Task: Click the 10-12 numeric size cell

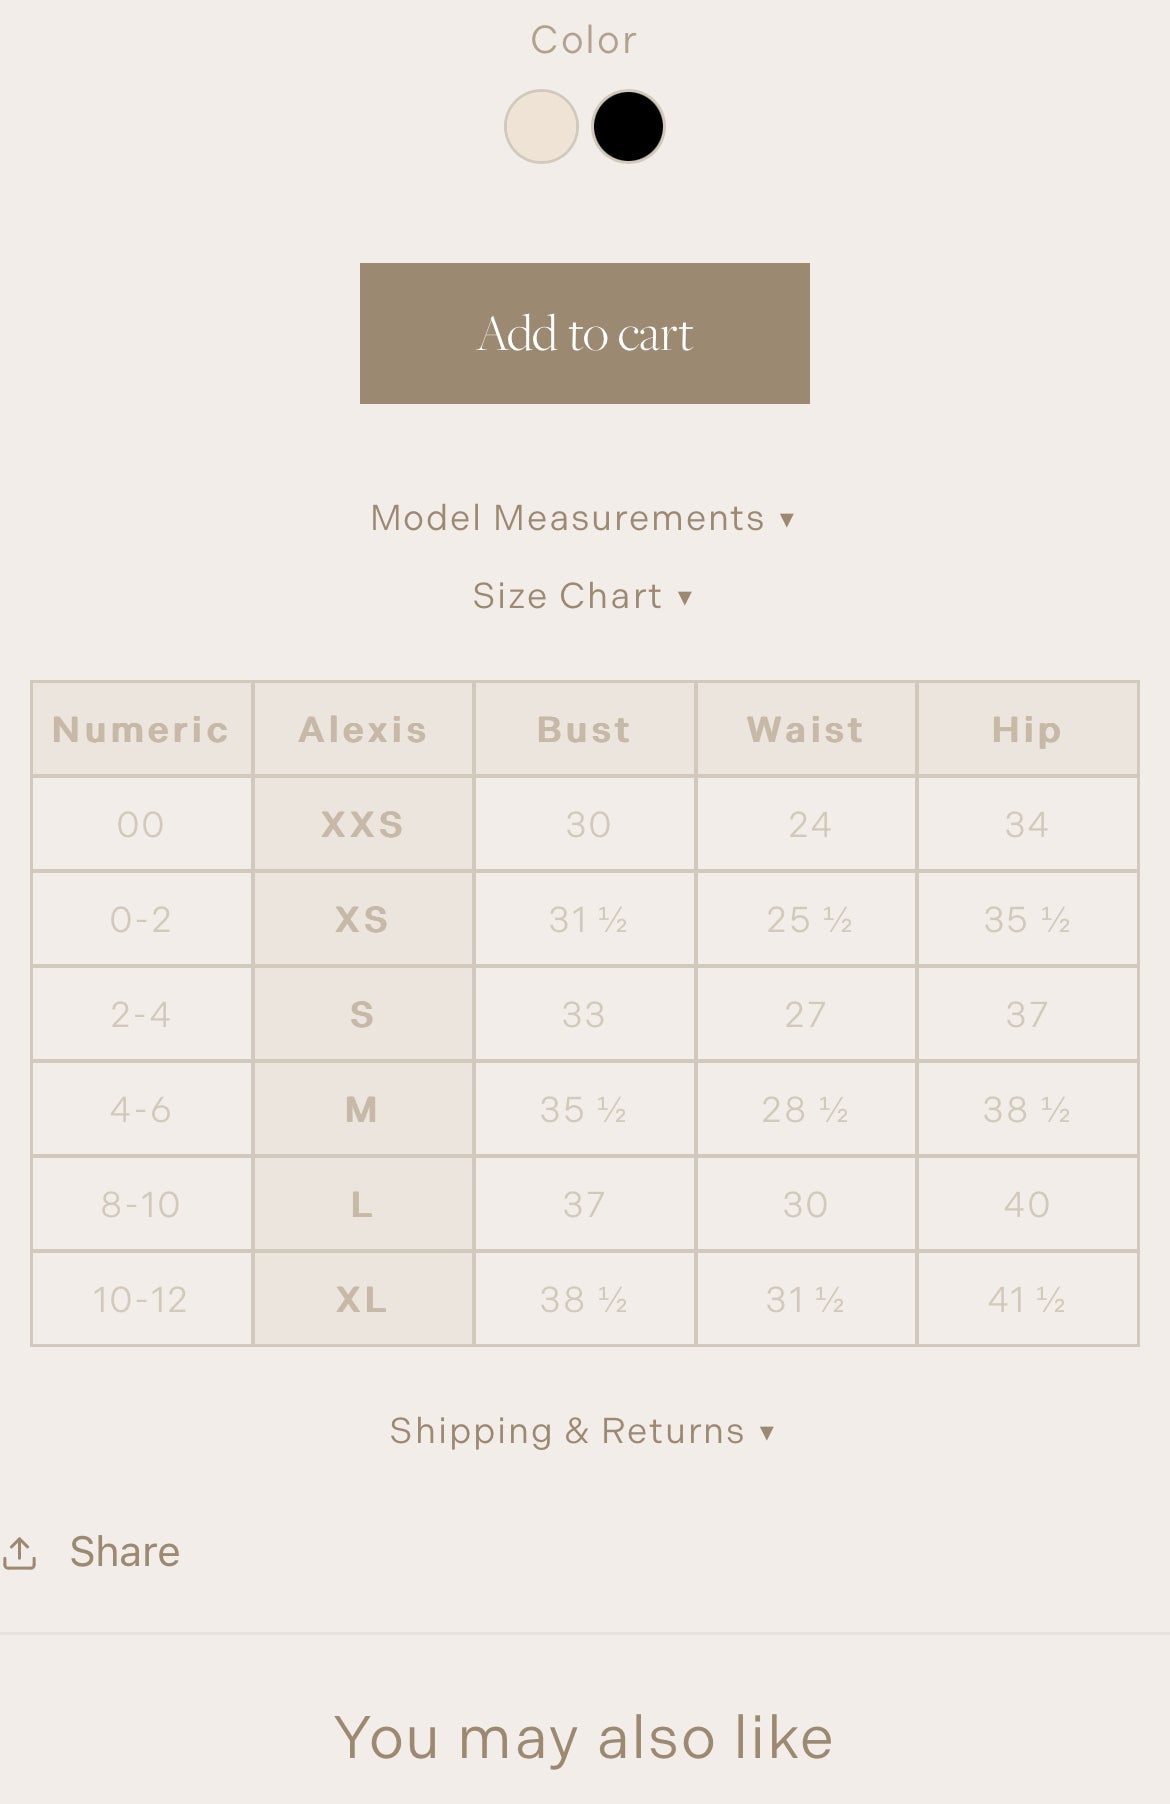Action: tap(141, 1299)
